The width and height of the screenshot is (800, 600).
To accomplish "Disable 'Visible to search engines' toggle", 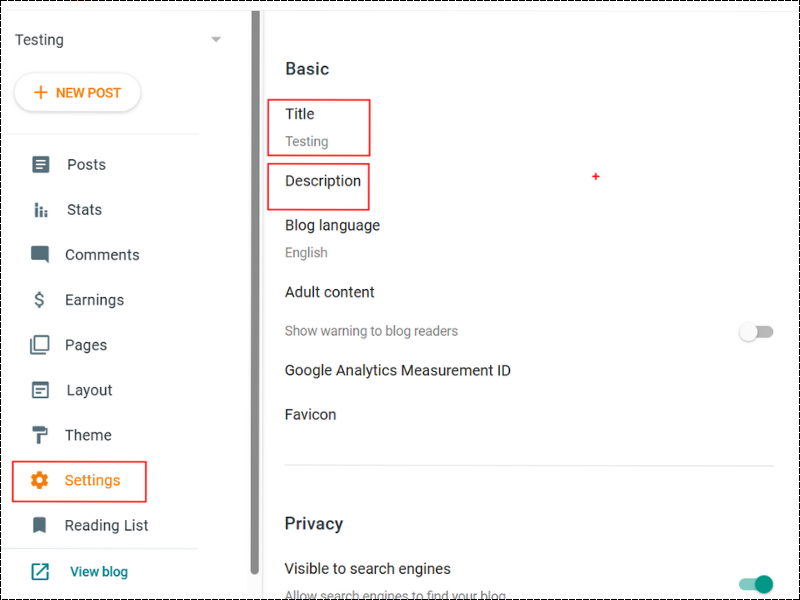I will coord(755,584).
